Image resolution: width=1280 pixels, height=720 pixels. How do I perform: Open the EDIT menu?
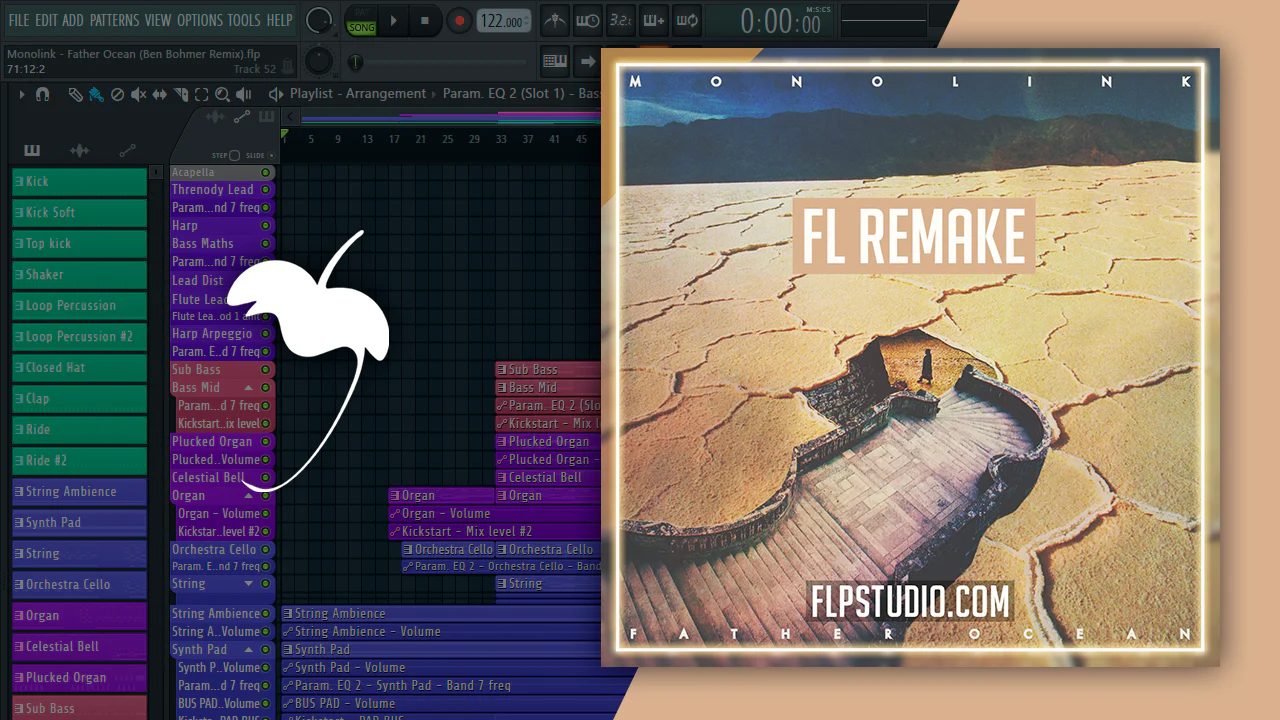click(46, 20)
